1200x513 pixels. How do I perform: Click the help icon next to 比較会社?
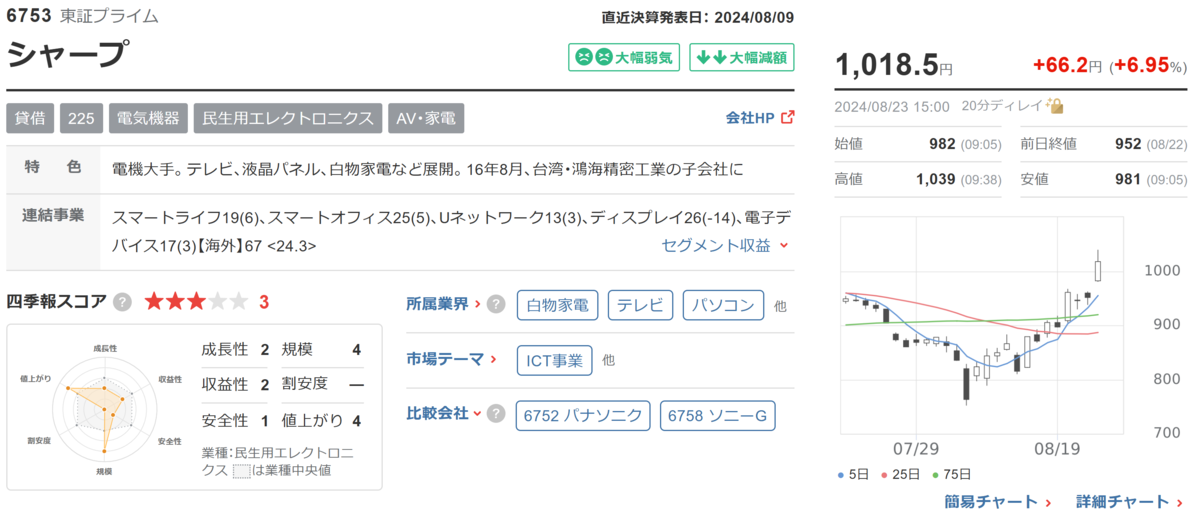(495, 414)
